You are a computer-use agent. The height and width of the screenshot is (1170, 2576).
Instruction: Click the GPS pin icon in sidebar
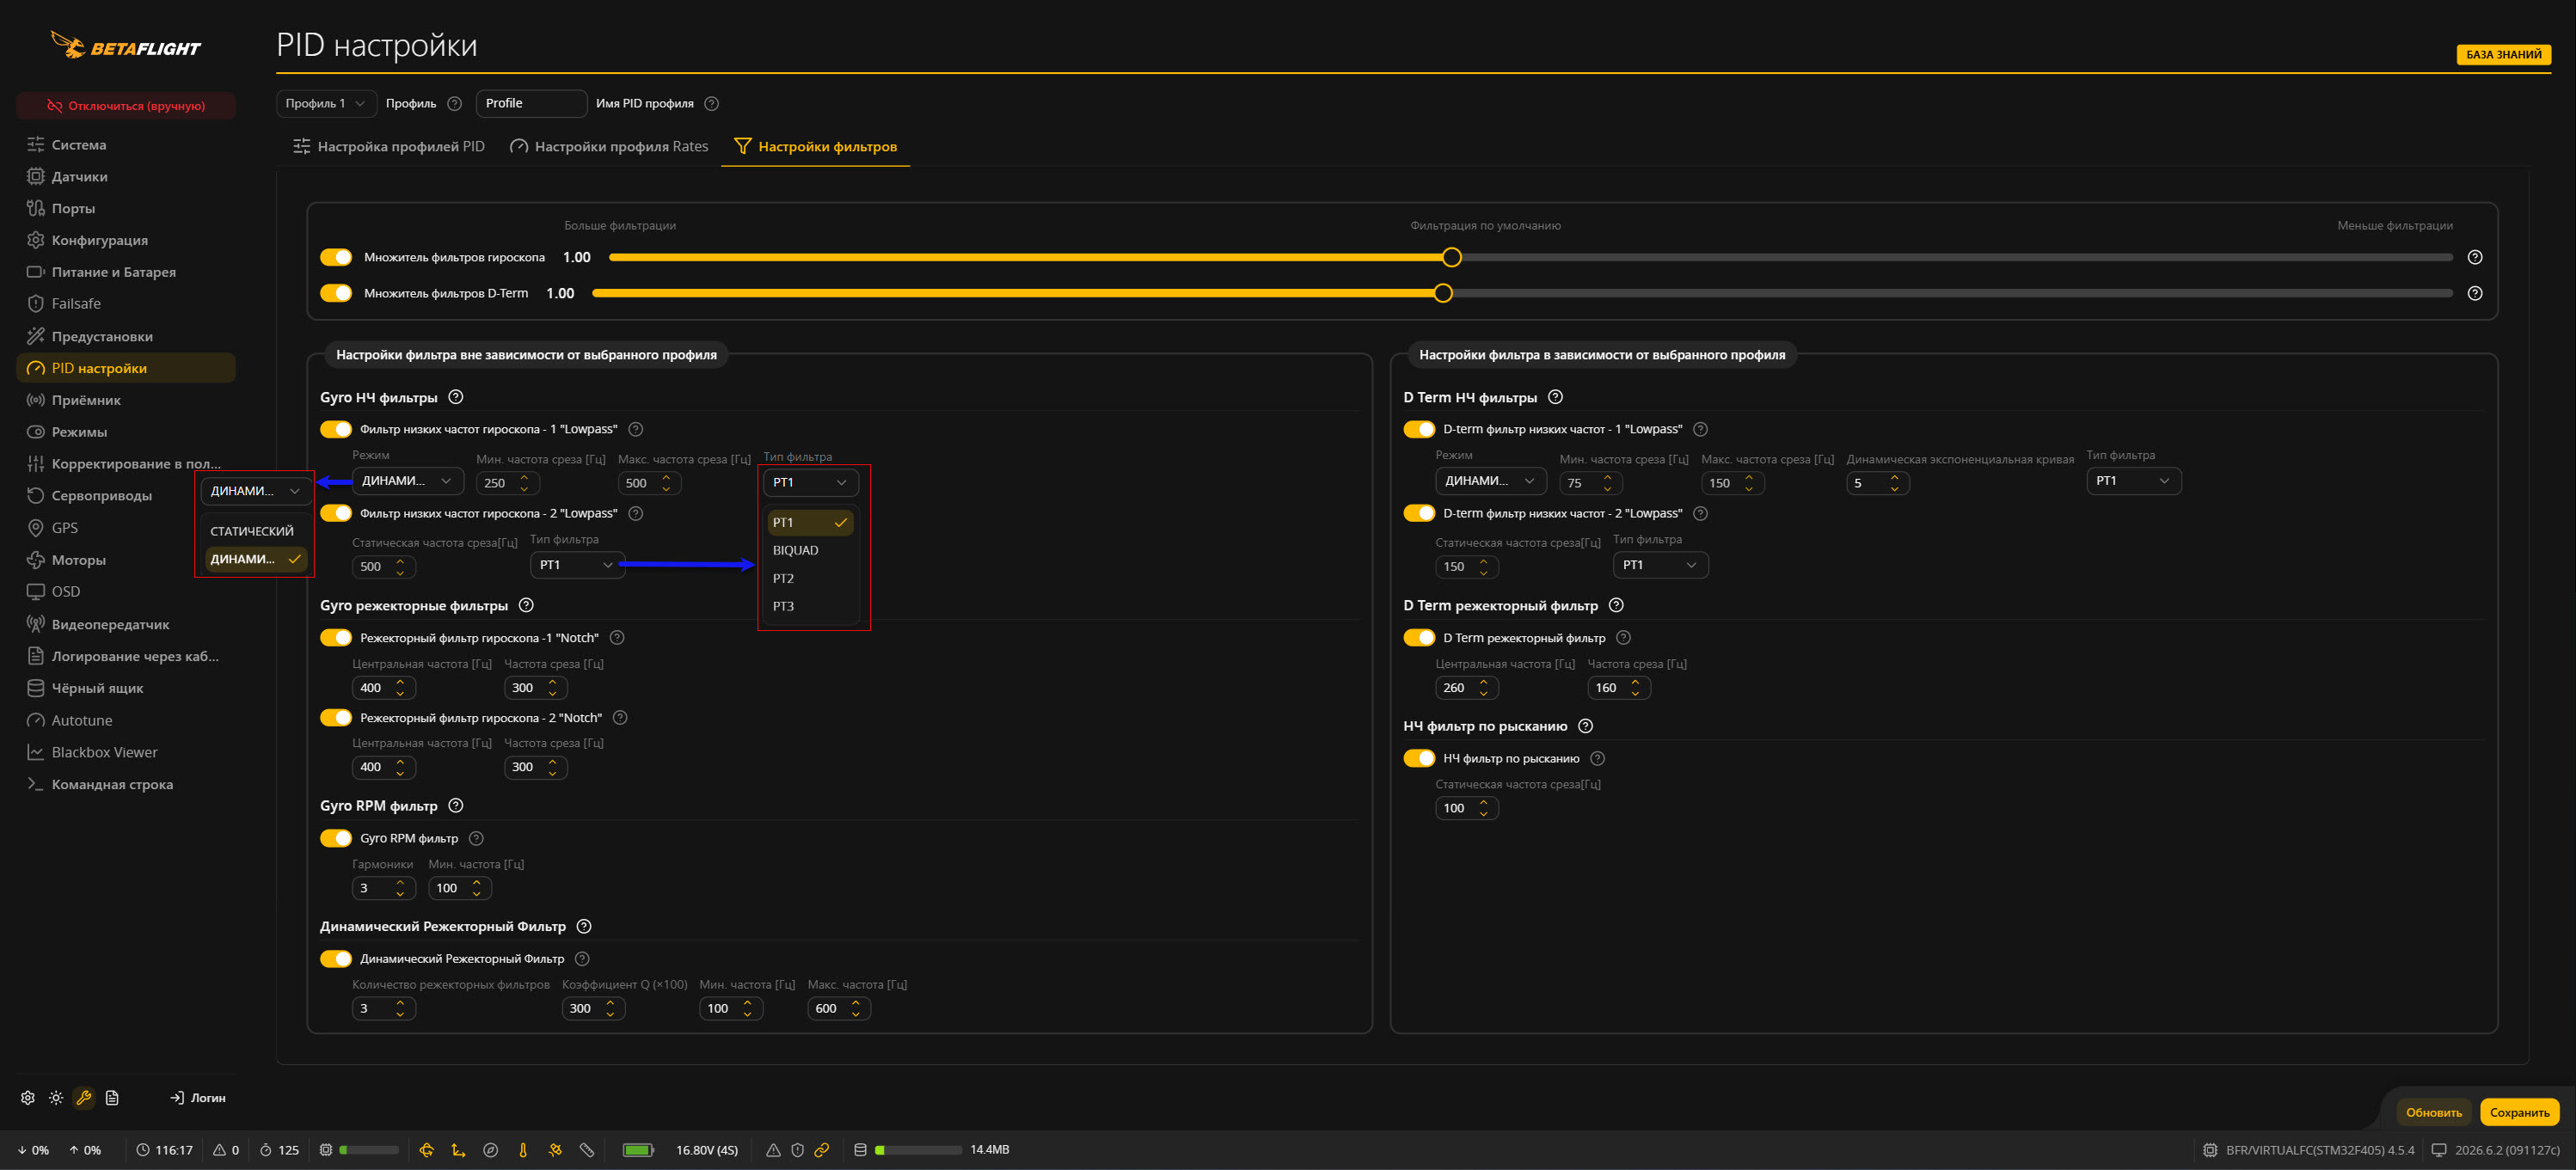point(35,527)
